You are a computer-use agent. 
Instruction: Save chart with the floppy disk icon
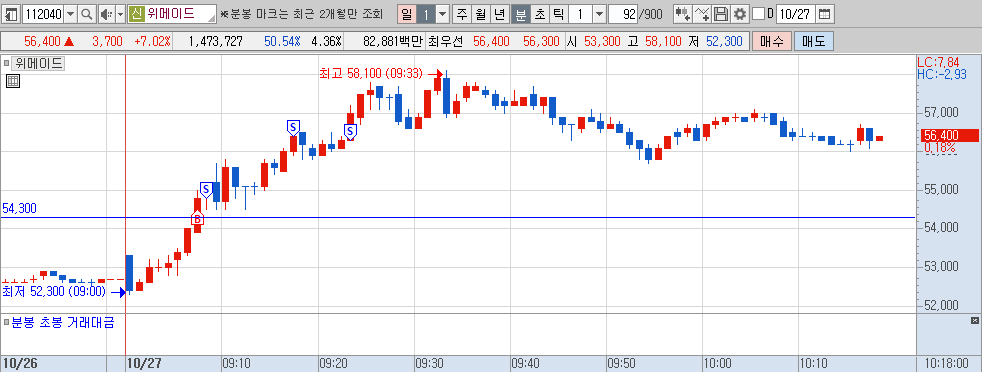721,13
